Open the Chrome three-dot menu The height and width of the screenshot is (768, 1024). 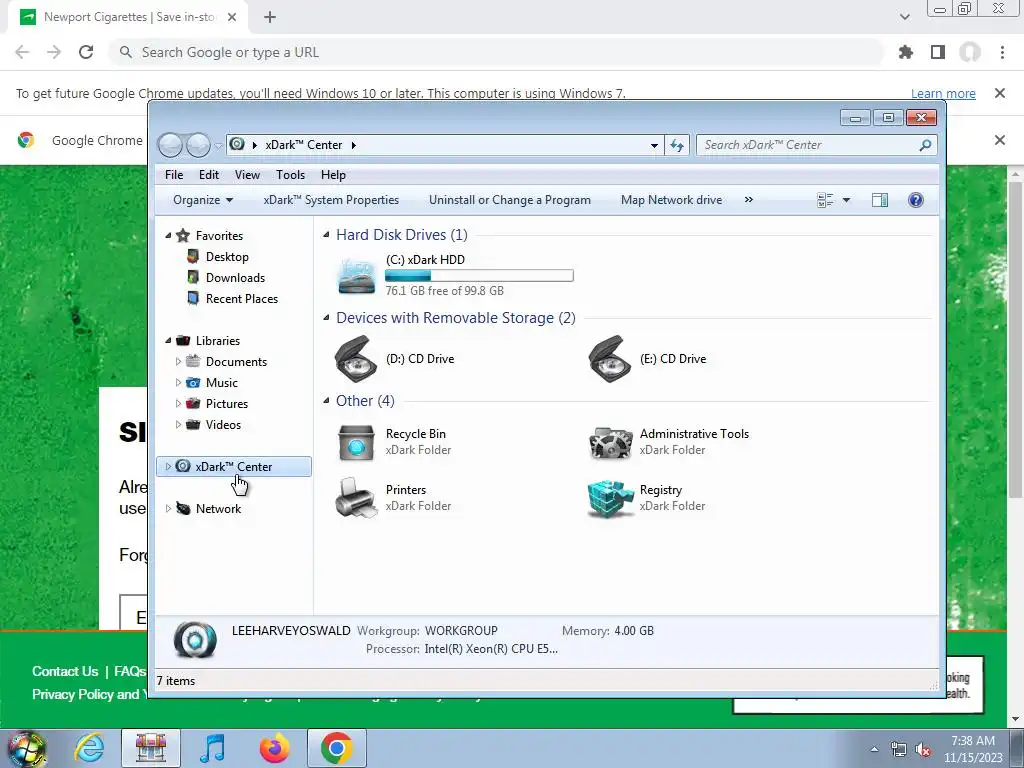pos(1002,52)
